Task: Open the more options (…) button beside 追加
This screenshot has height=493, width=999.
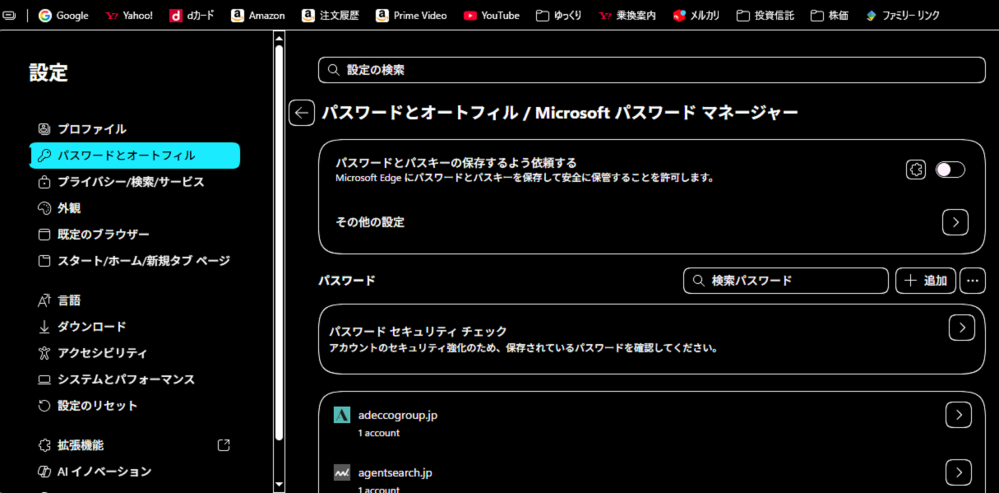Action: (972, 280)
